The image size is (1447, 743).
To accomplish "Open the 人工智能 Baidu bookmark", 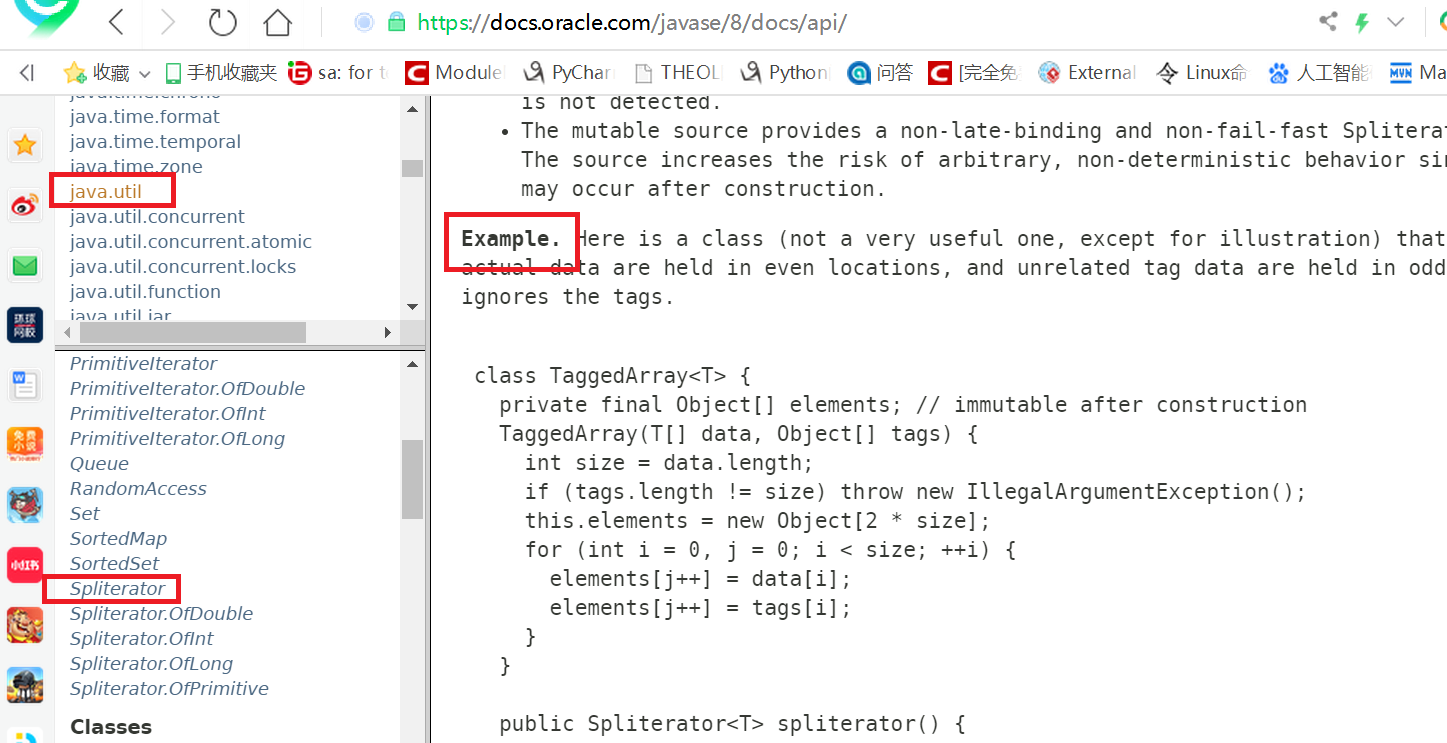I will point(1318,72).
